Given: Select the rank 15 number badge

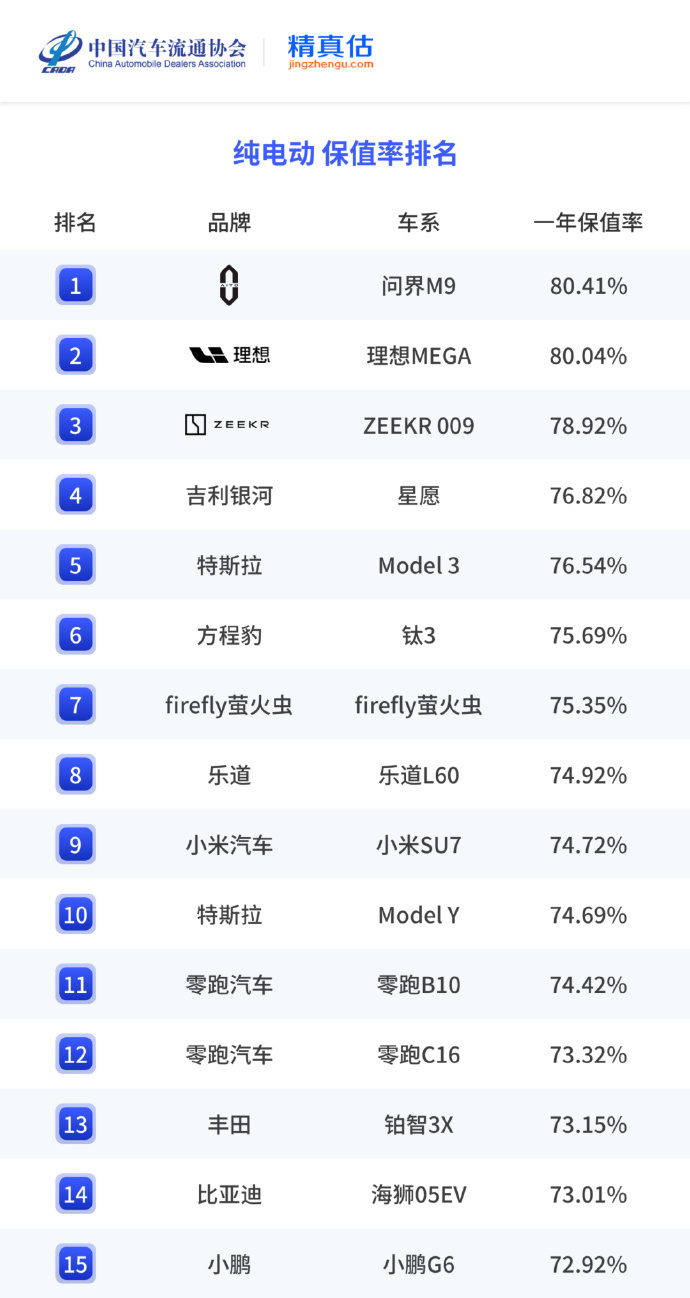Looking at the screenshot, I should (76, 1264).
